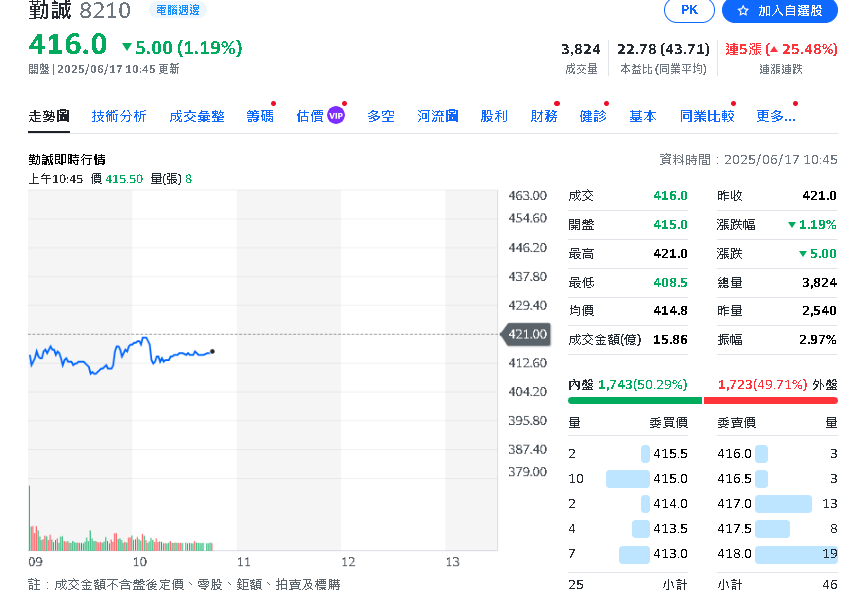Click the PK compare button
The width and height of the screenshot is (851, 615).
click(689, 10)
